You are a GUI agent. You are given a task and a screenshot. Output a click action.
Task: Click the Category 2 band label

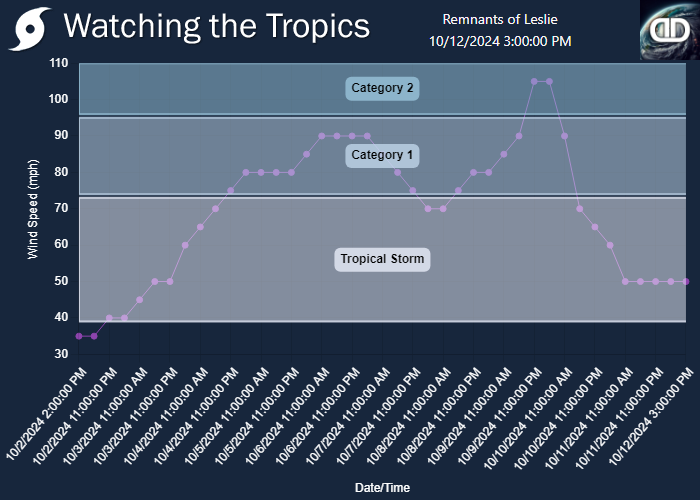click(382, 88)
